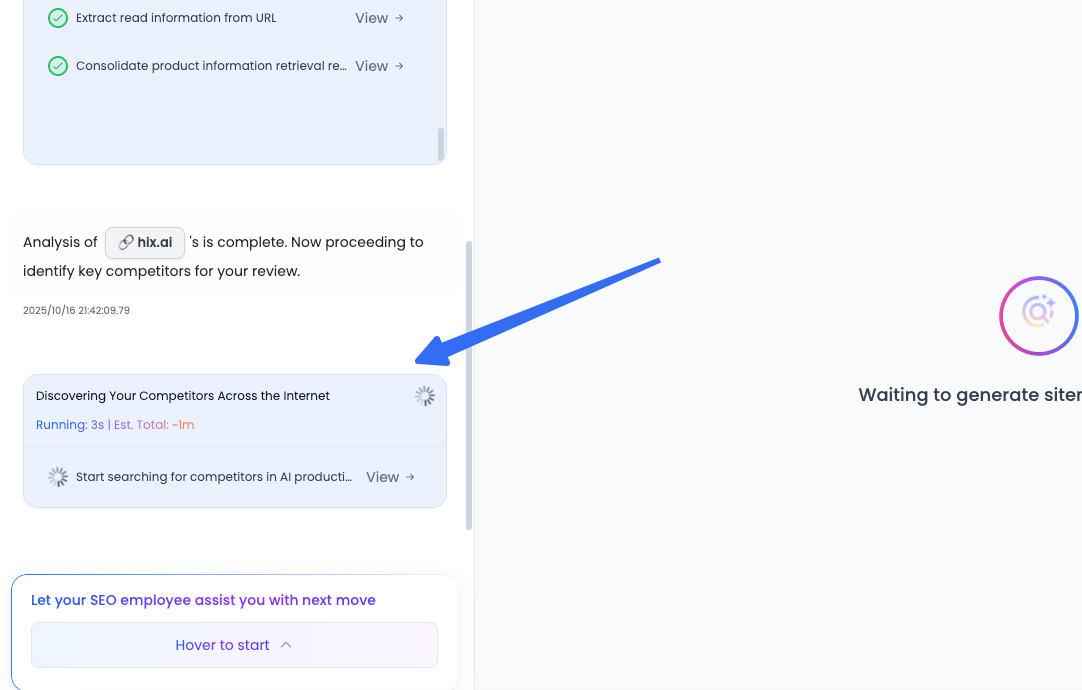Click the link icon in hix.ai chip
This screenshot has height=690, width=1082.
(x=126, y=242)
